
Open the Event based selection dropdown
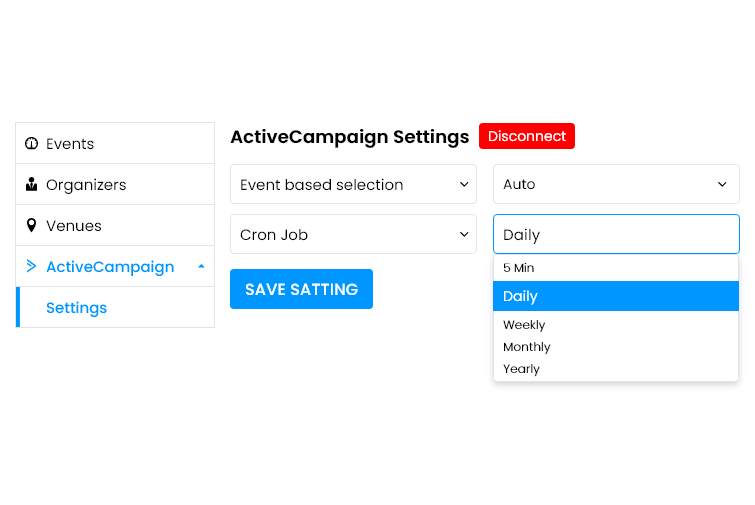click(x=353, y=184)
